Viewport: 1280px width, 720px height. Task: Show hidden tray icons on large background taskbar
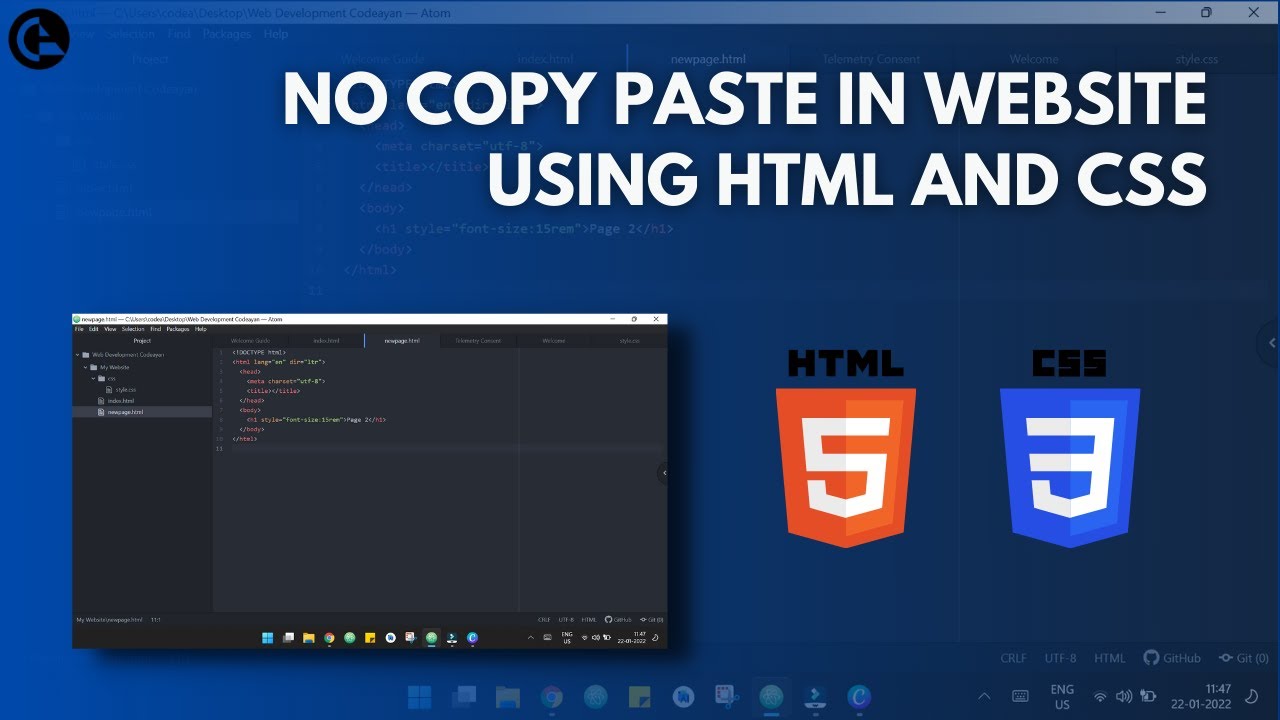(984, 696)
